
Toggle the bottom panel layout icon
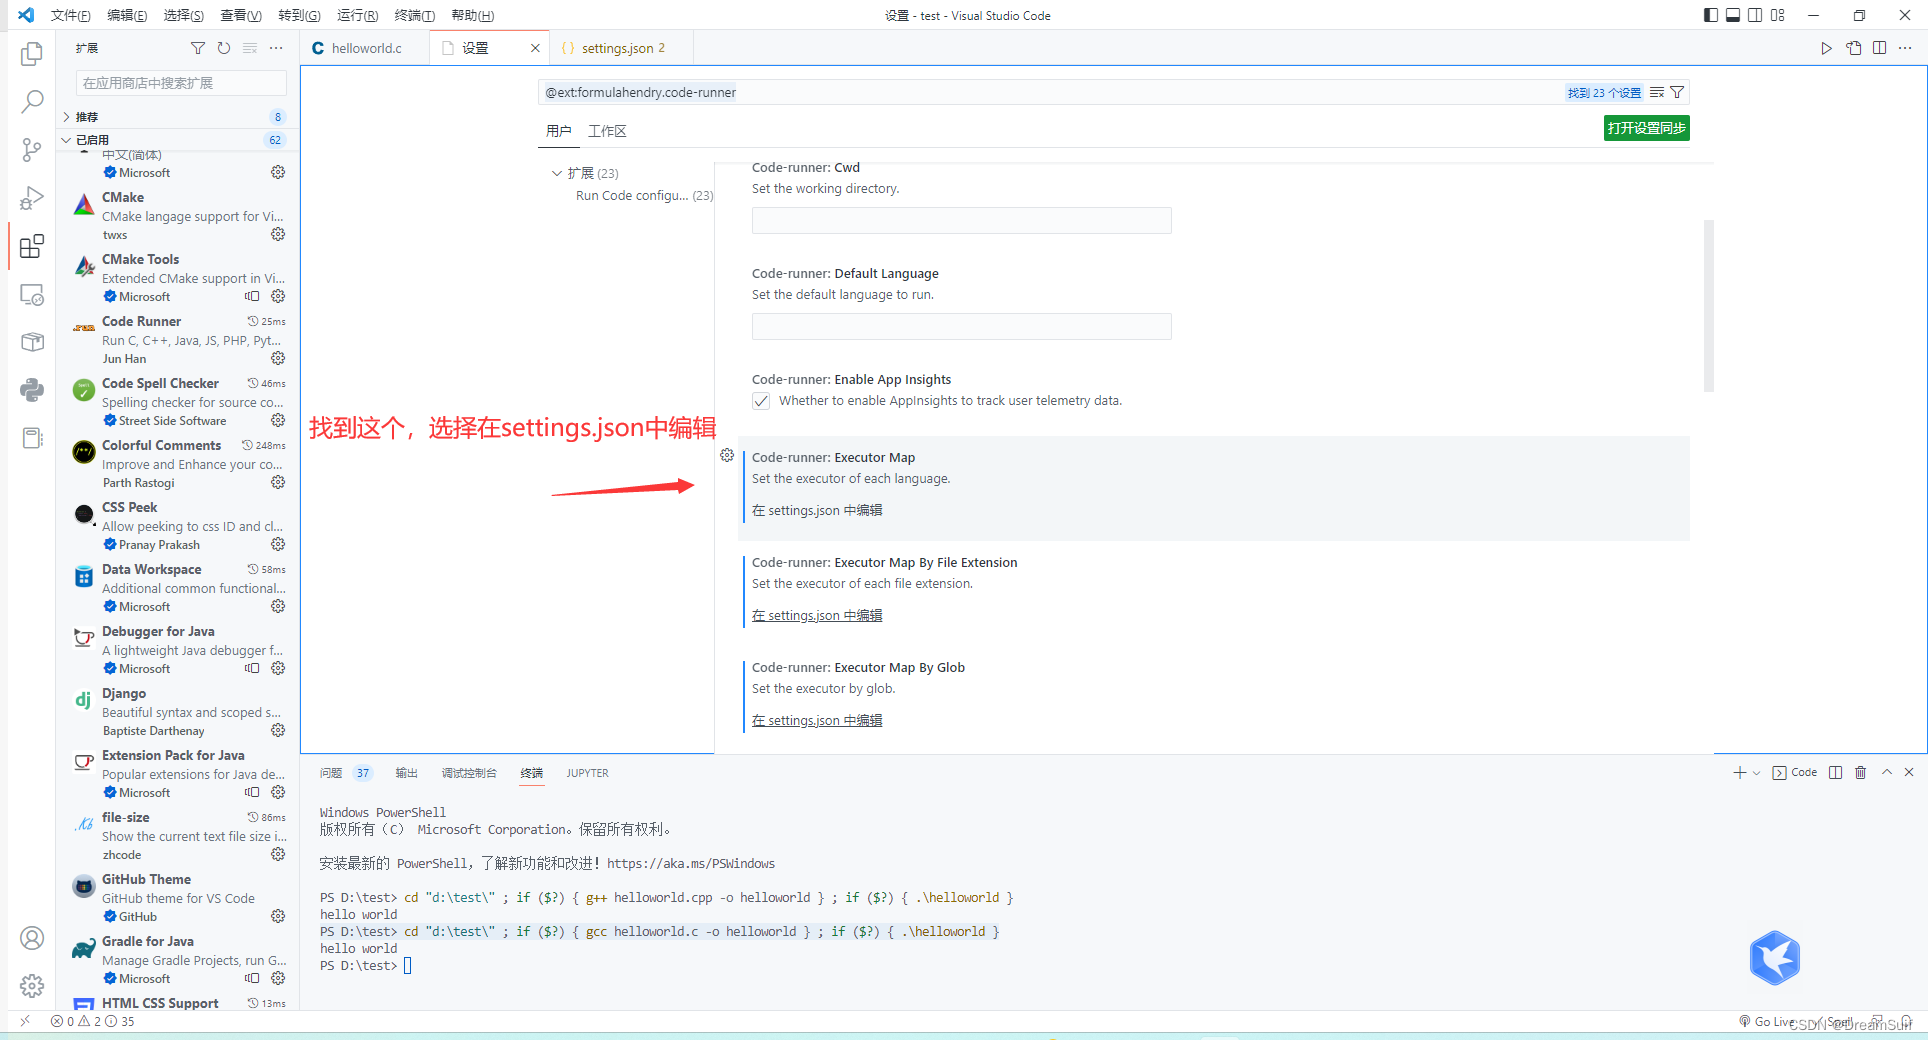(x=1733, y=15)
